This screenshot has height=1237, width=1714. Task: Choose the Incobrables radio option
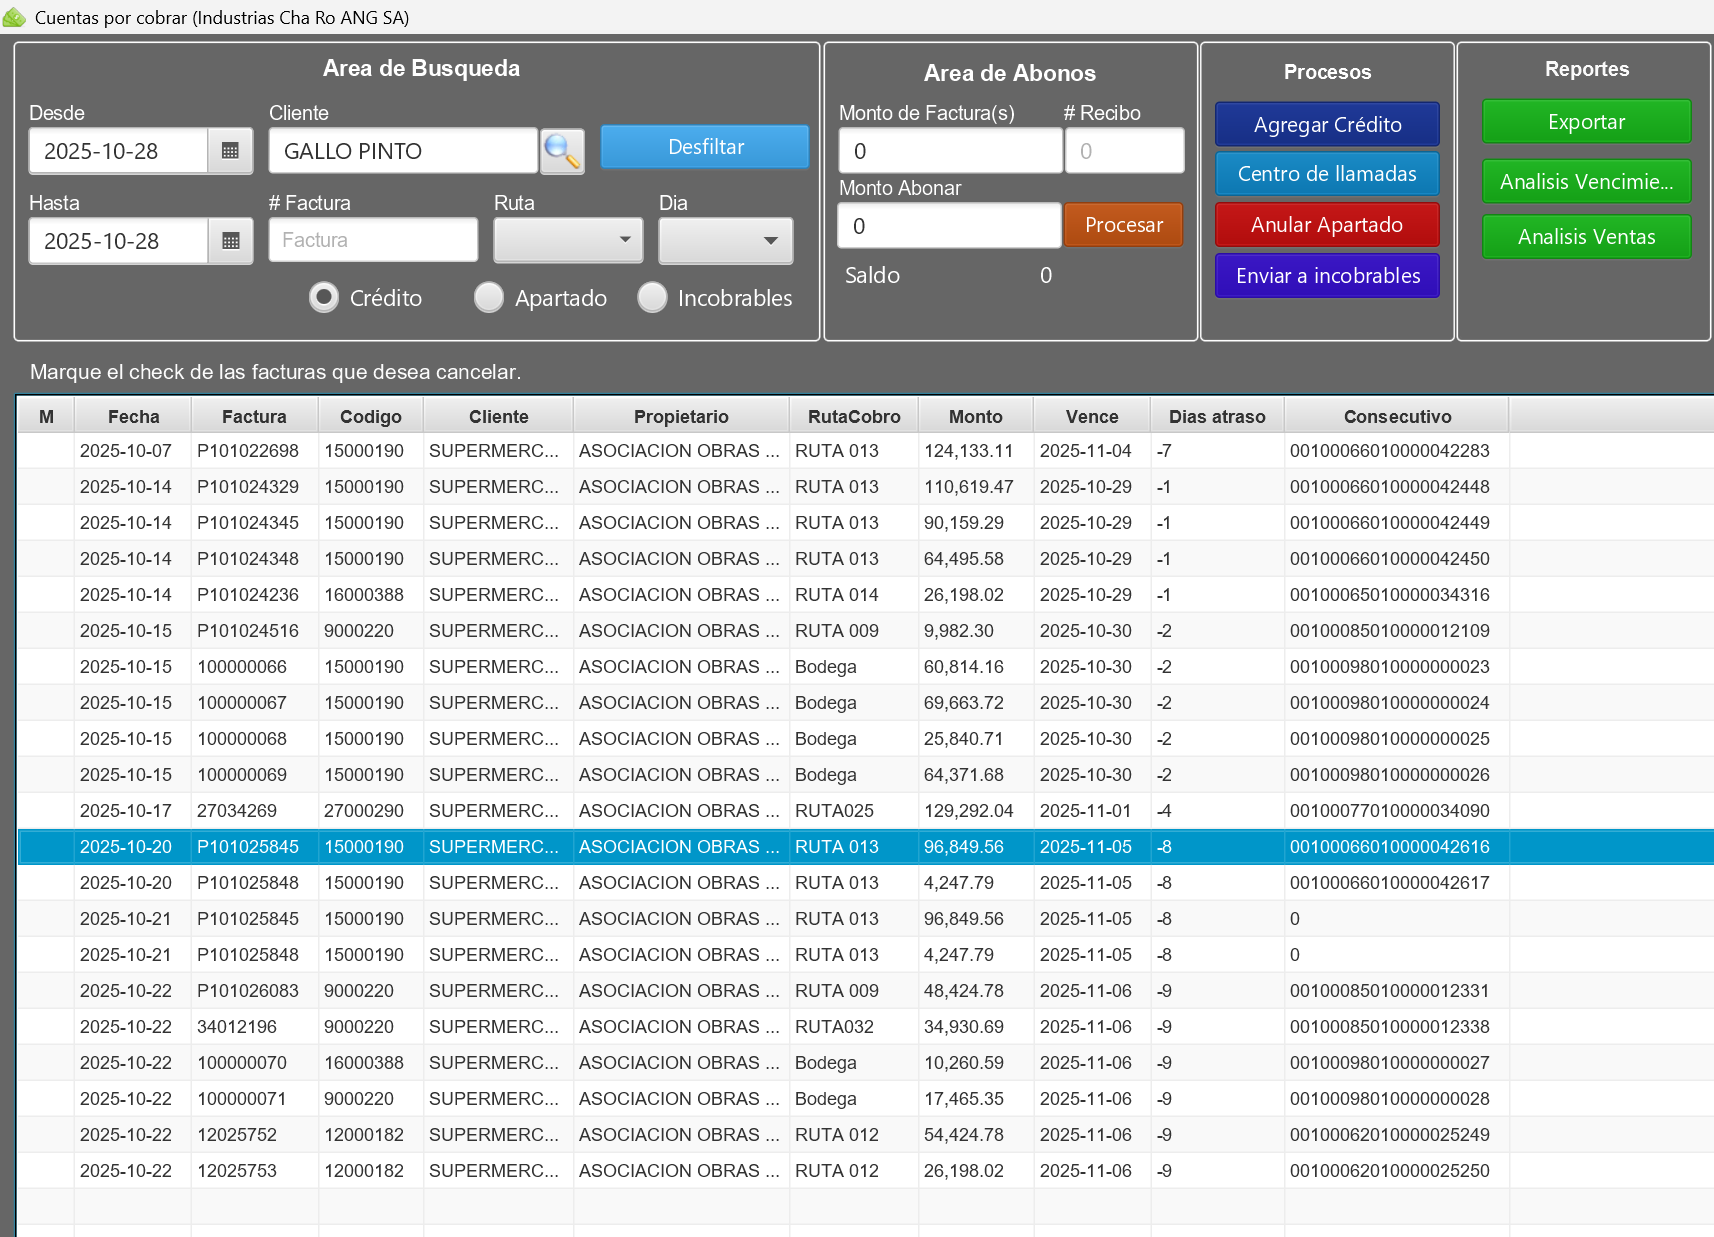coord(652,298)
